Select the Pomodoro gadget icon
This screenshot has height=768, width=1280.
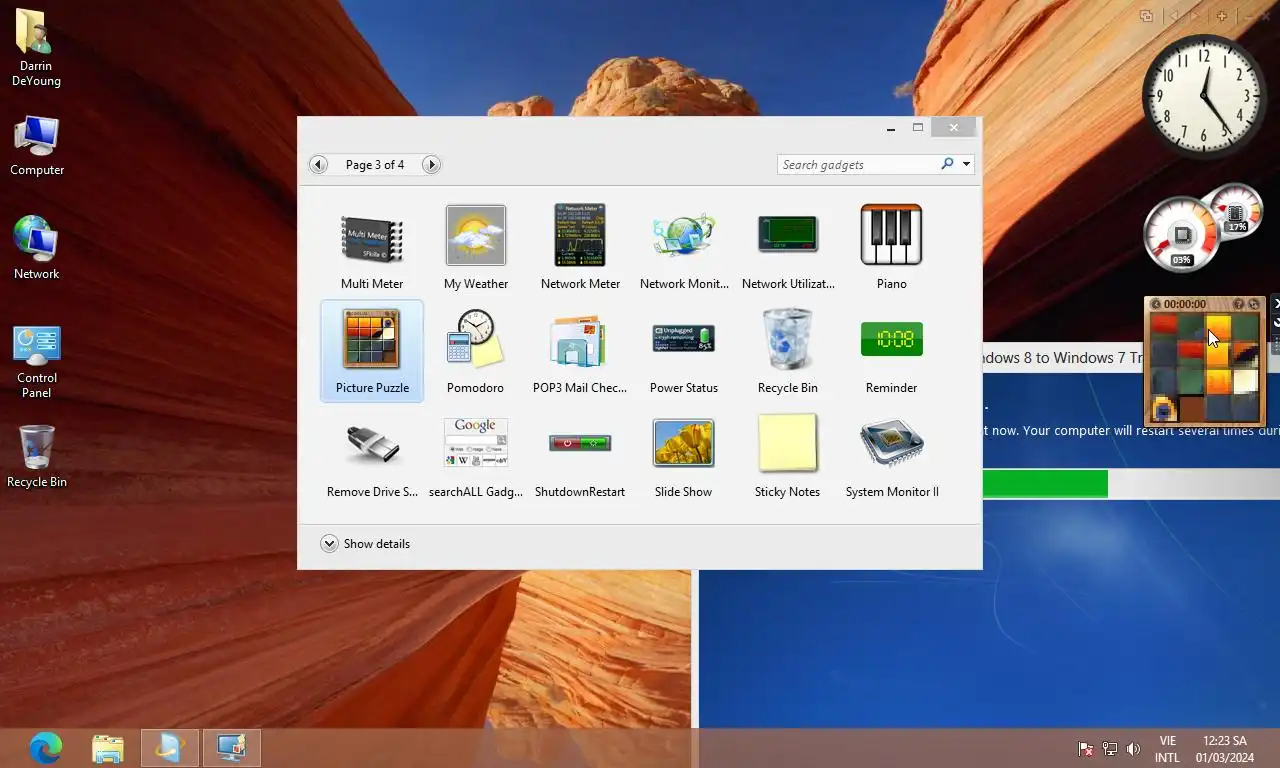pos(476,339)
